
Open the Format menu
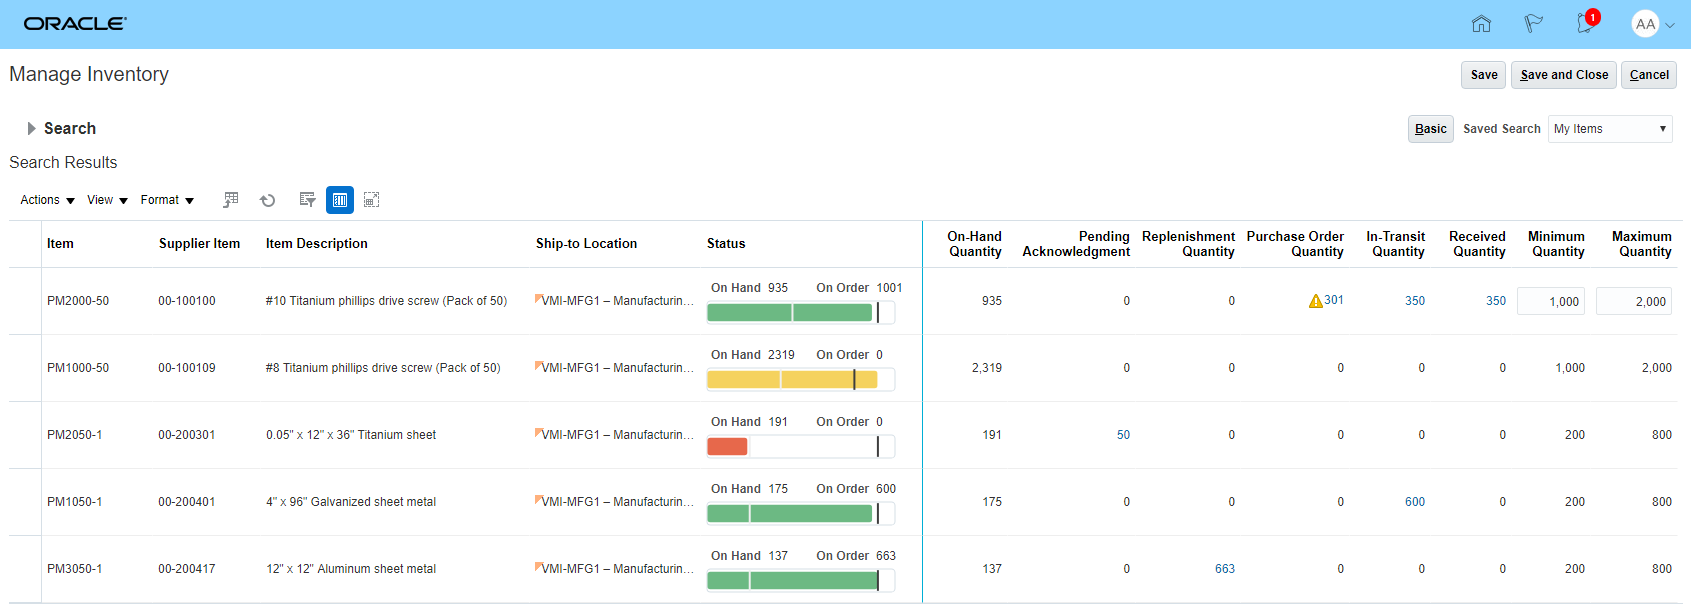167,200
